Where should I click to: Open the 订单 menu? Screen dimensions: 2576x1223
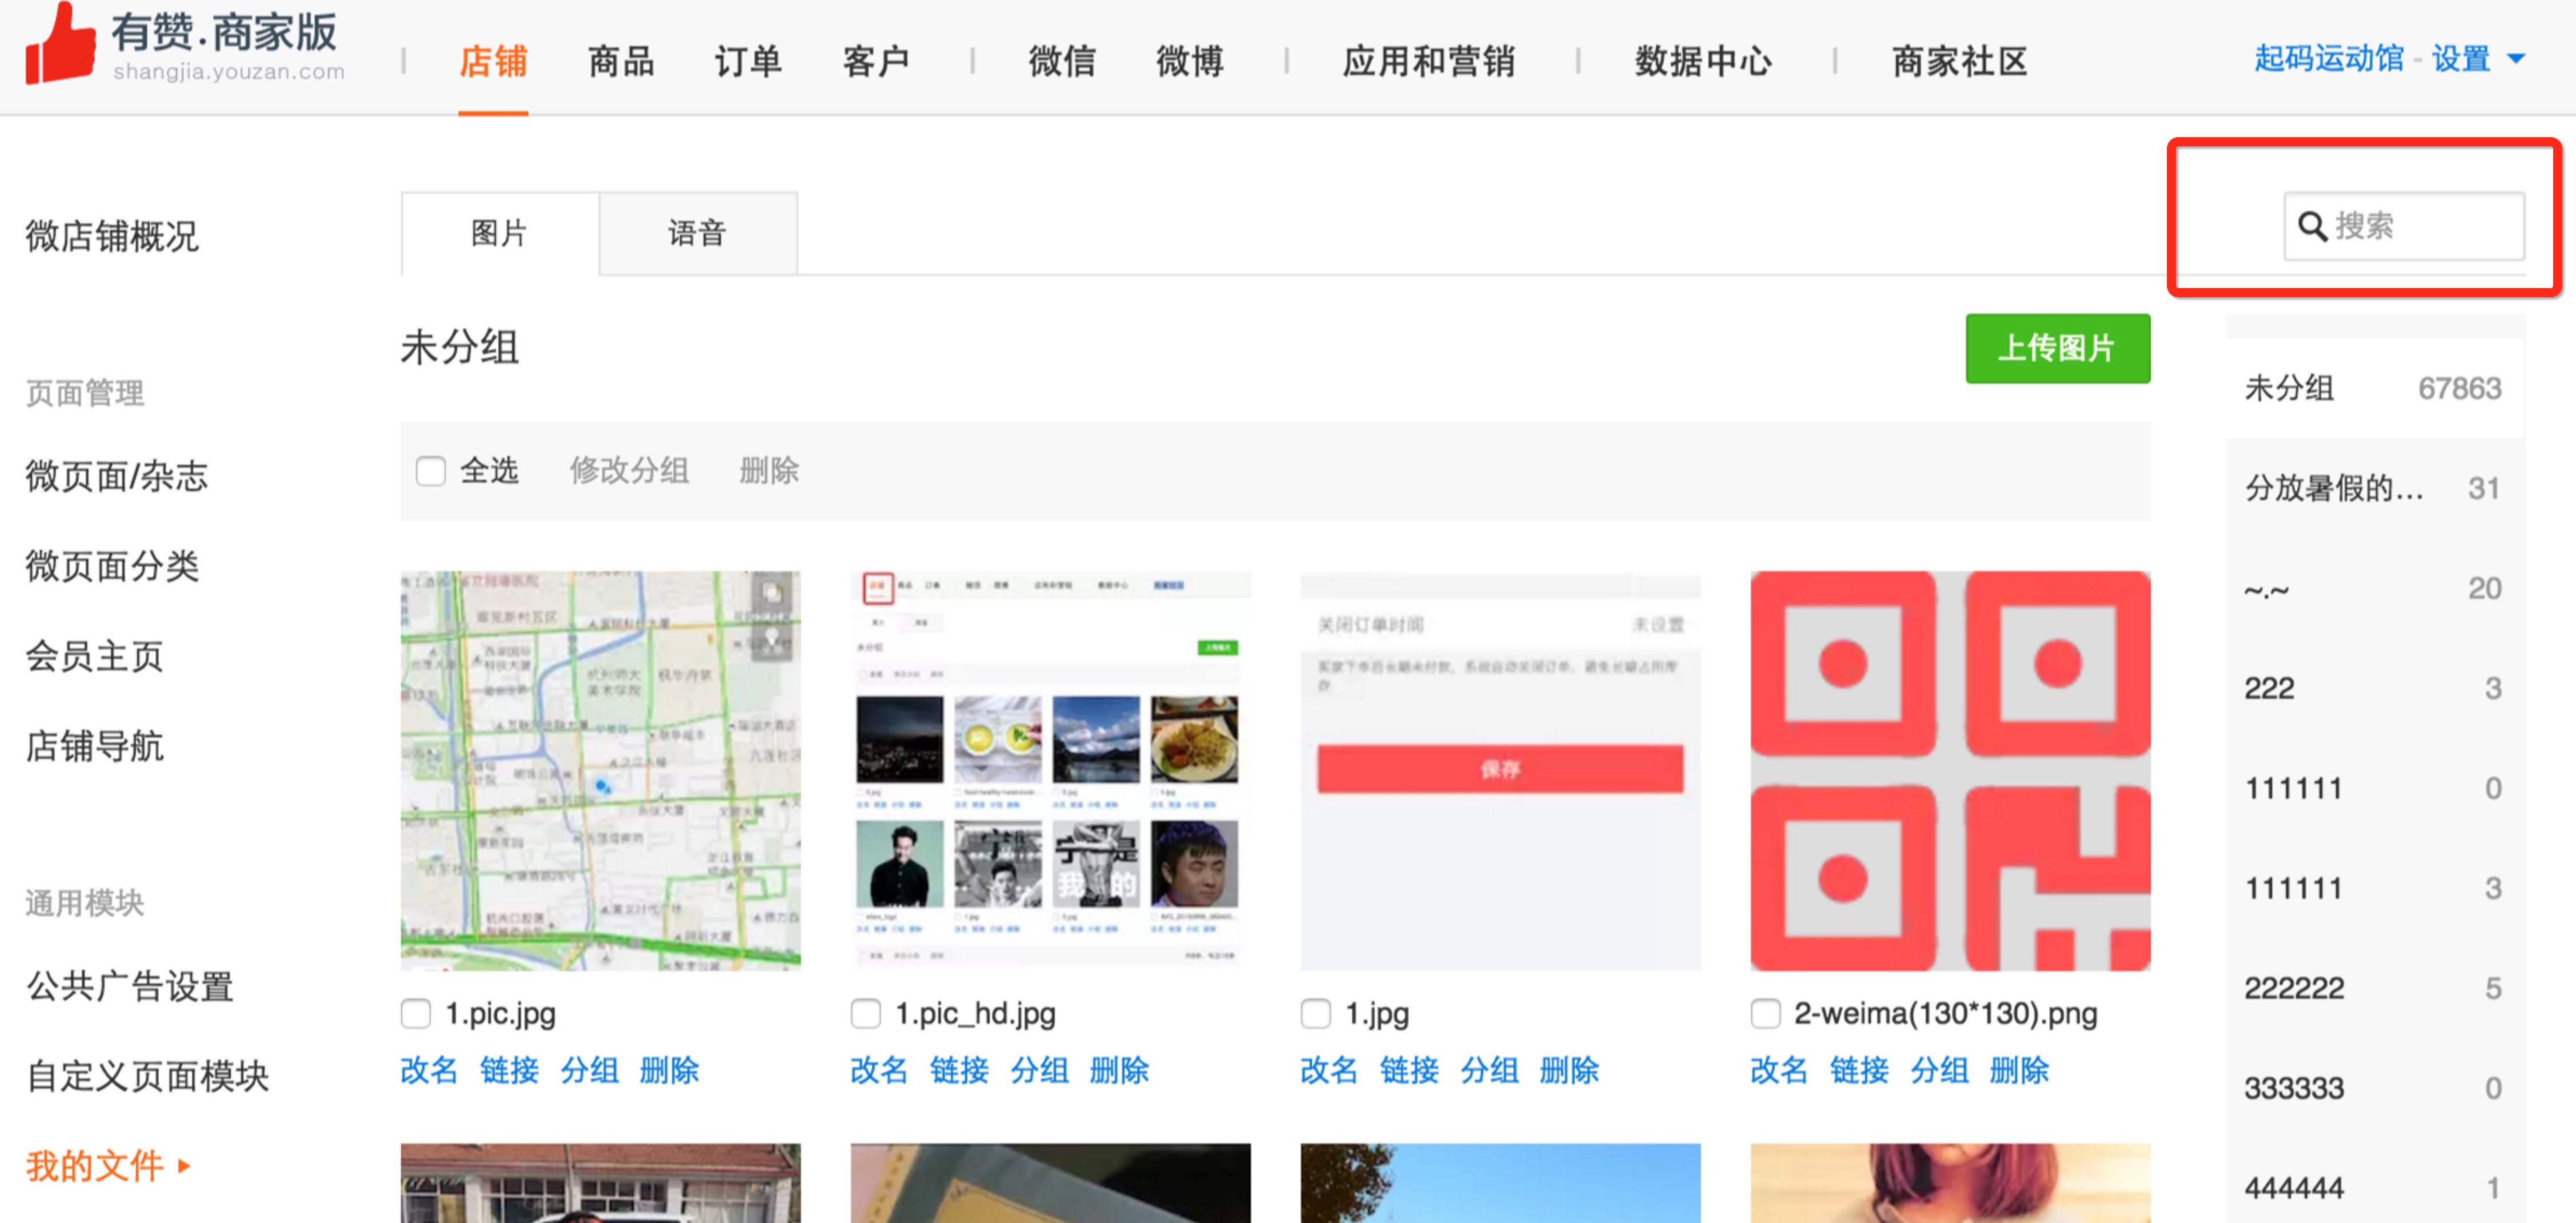click(x=748, y=62)
